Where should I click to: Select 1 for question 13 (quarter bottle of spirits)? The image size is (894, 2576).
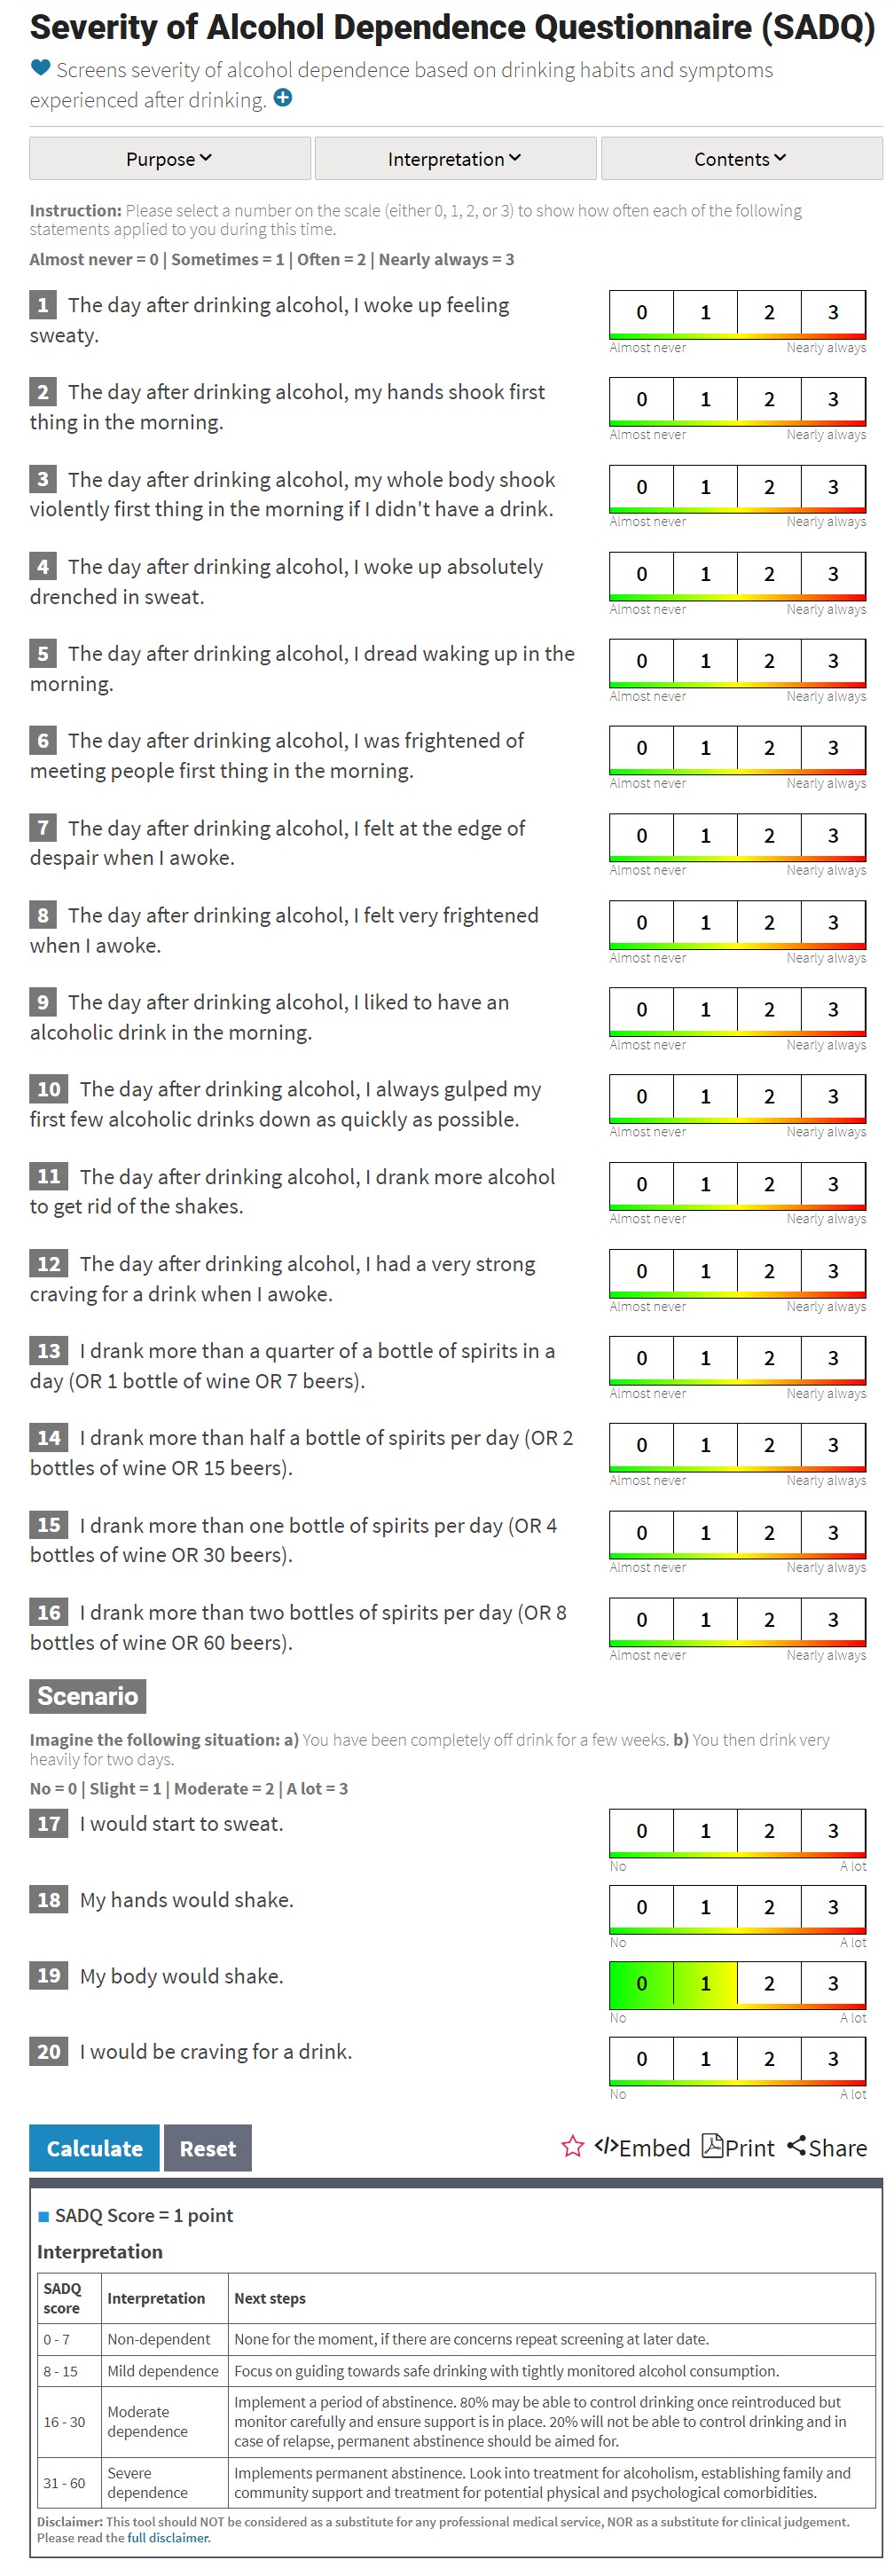click(705, 1358)
